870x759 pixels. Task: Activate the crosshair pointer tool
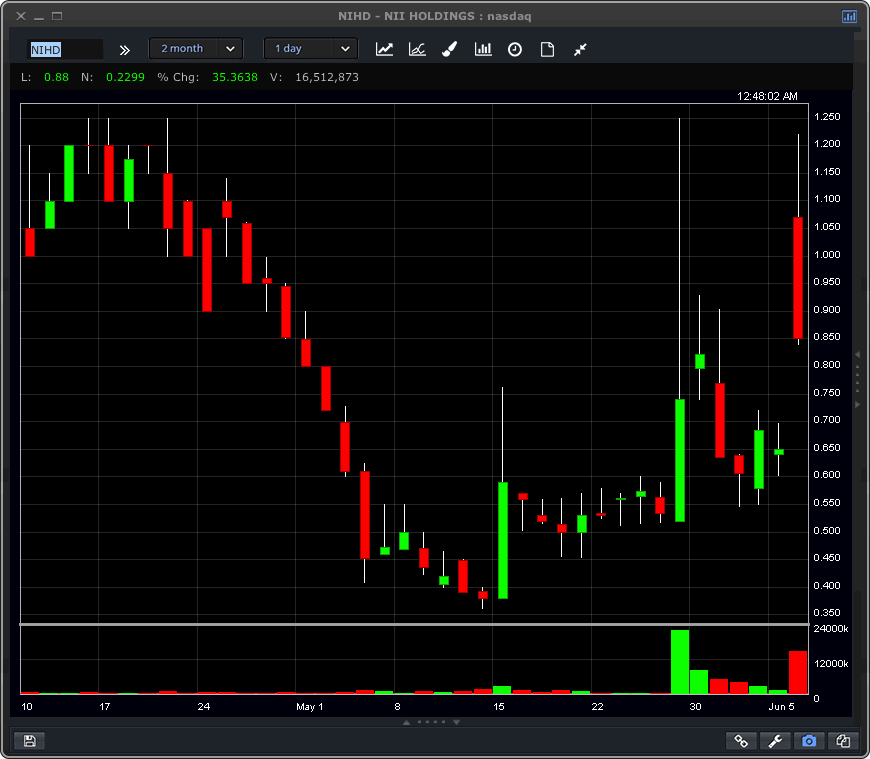580,49
